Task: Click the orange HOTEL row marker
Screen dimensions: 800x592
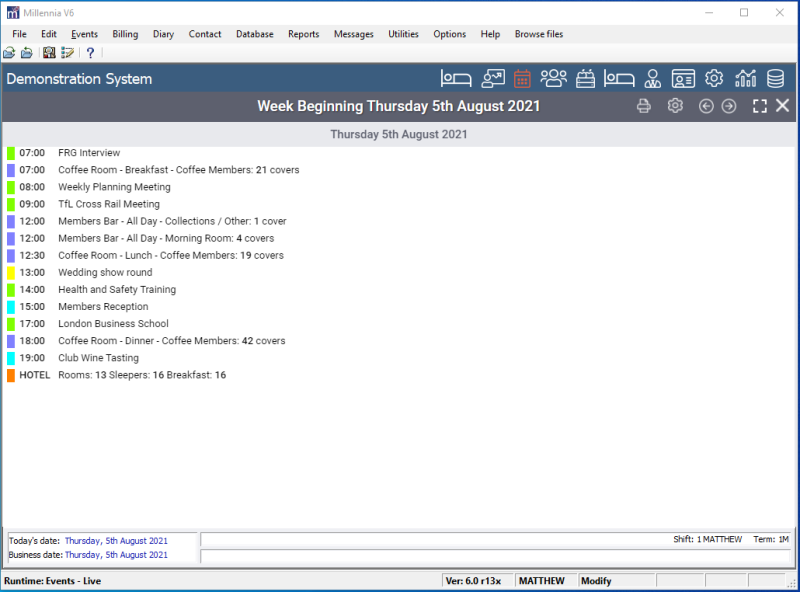Action: (x=11, y=375)
